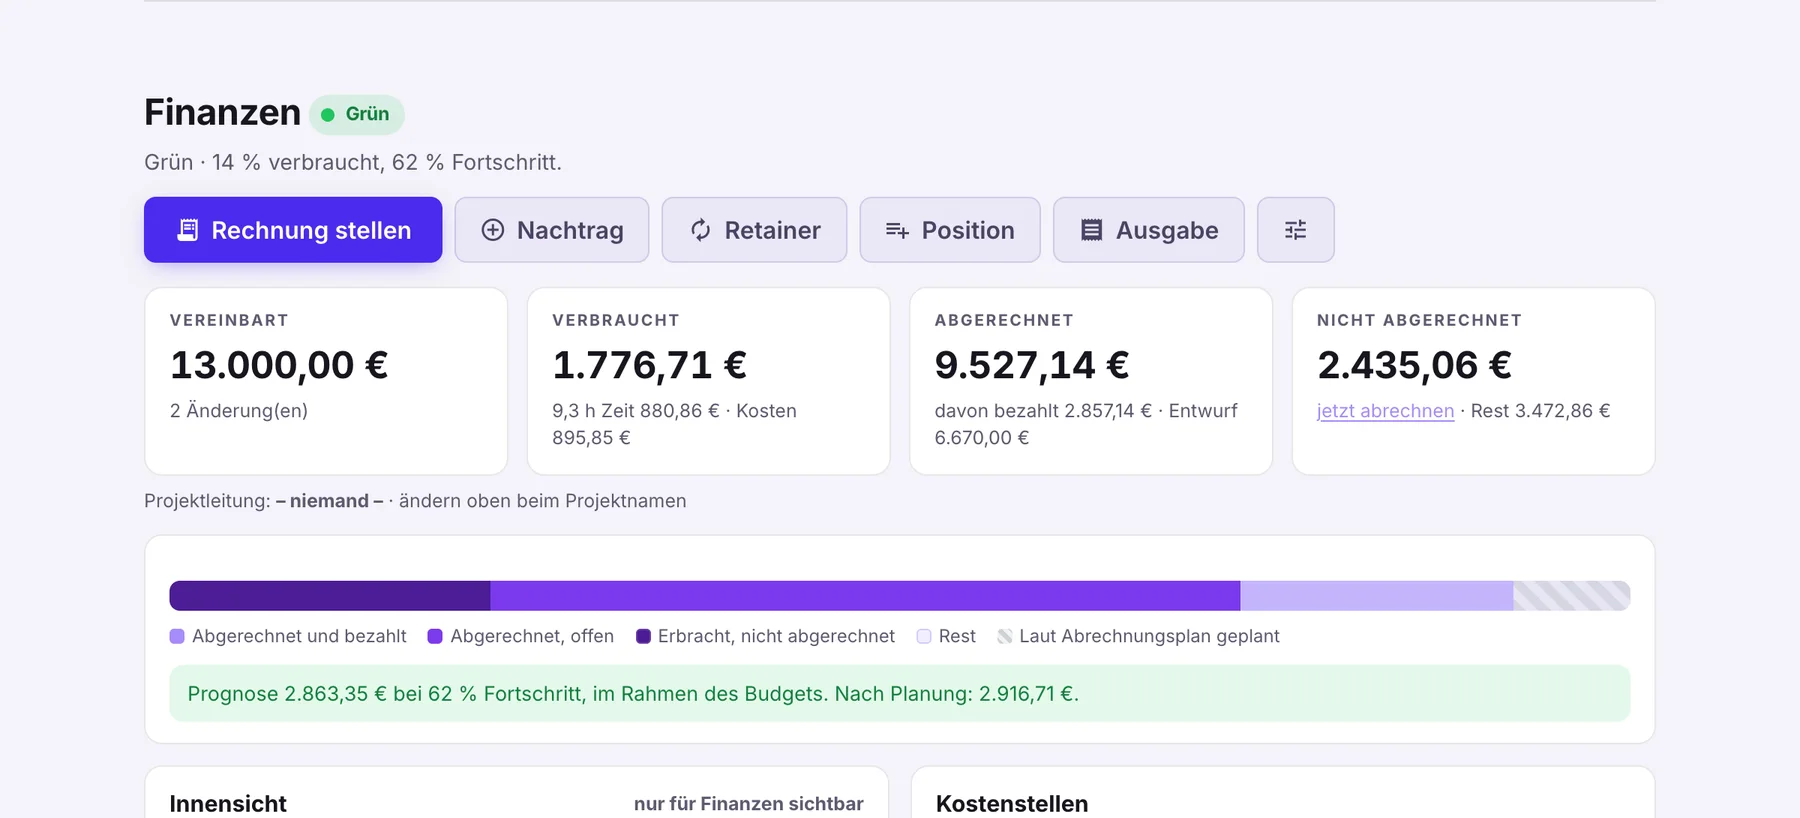The width and height of the screenshot is (1800, 818).
Task: Open the Nachtrag button
Action: pos(552,230)
